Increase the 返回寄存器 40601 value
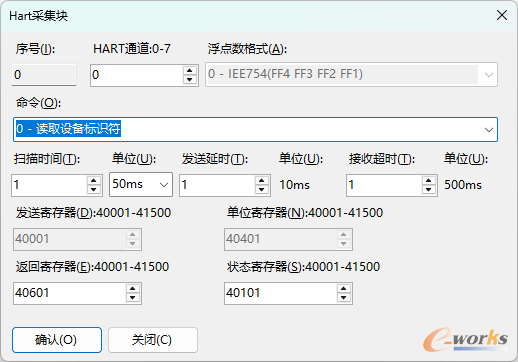518x362 pixels. tap(133, 288)
